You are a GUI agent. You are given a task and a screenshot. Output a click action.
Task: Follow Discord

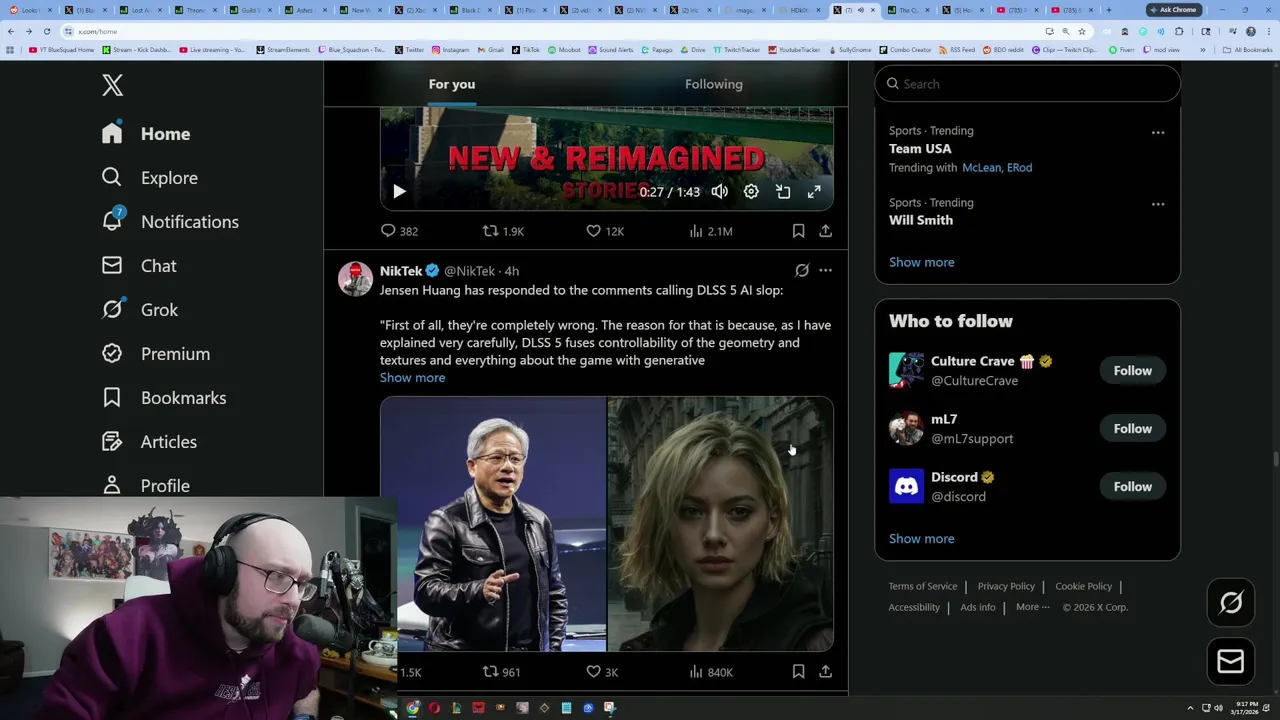1132,487
